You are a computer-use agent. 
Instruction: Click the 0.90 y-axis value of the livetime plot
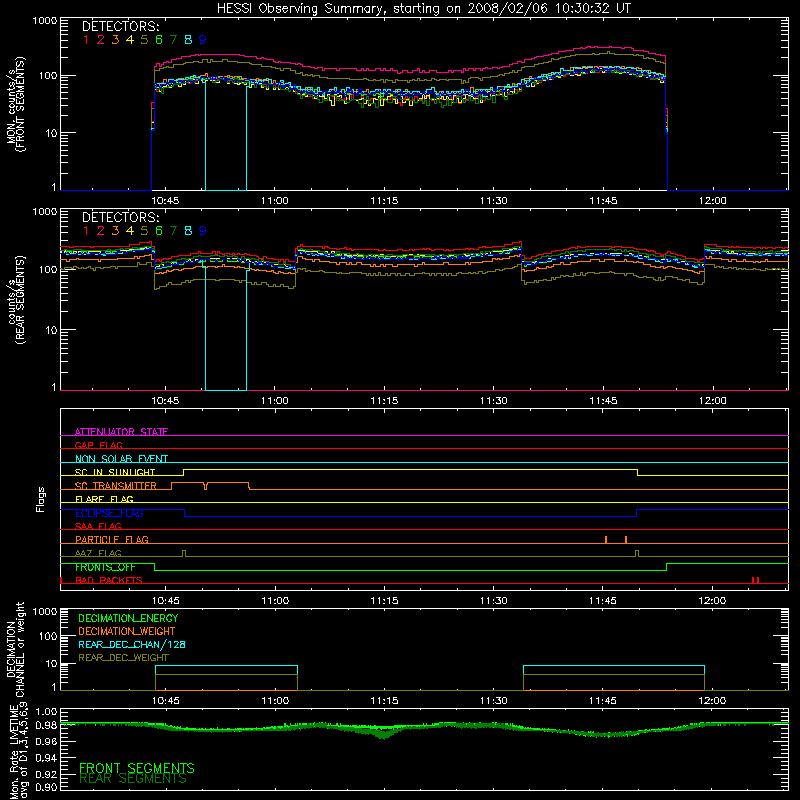coord(45,787)
